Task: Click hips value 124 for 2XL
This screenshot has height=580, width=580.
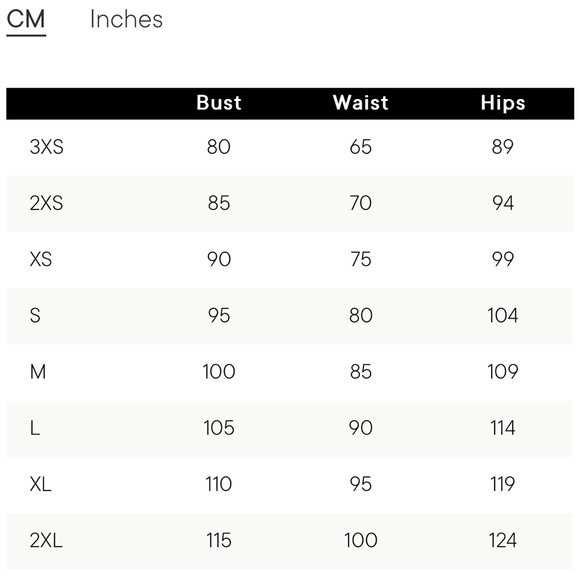Action: tap(503, 540)
